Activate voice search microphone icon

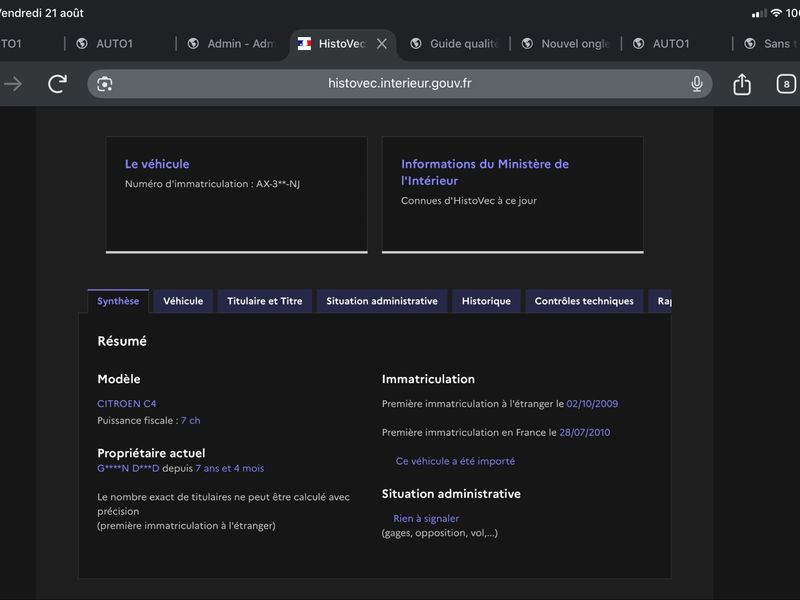(x=696, y=84)
